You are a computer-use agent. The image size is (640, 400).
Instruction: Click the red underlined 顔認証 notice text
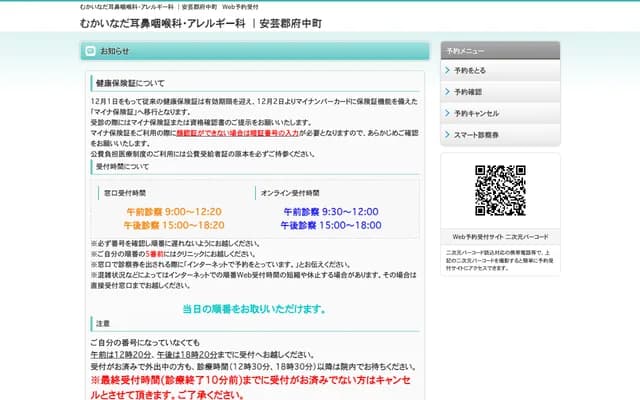pyautogui.click(x=238, y=133)
